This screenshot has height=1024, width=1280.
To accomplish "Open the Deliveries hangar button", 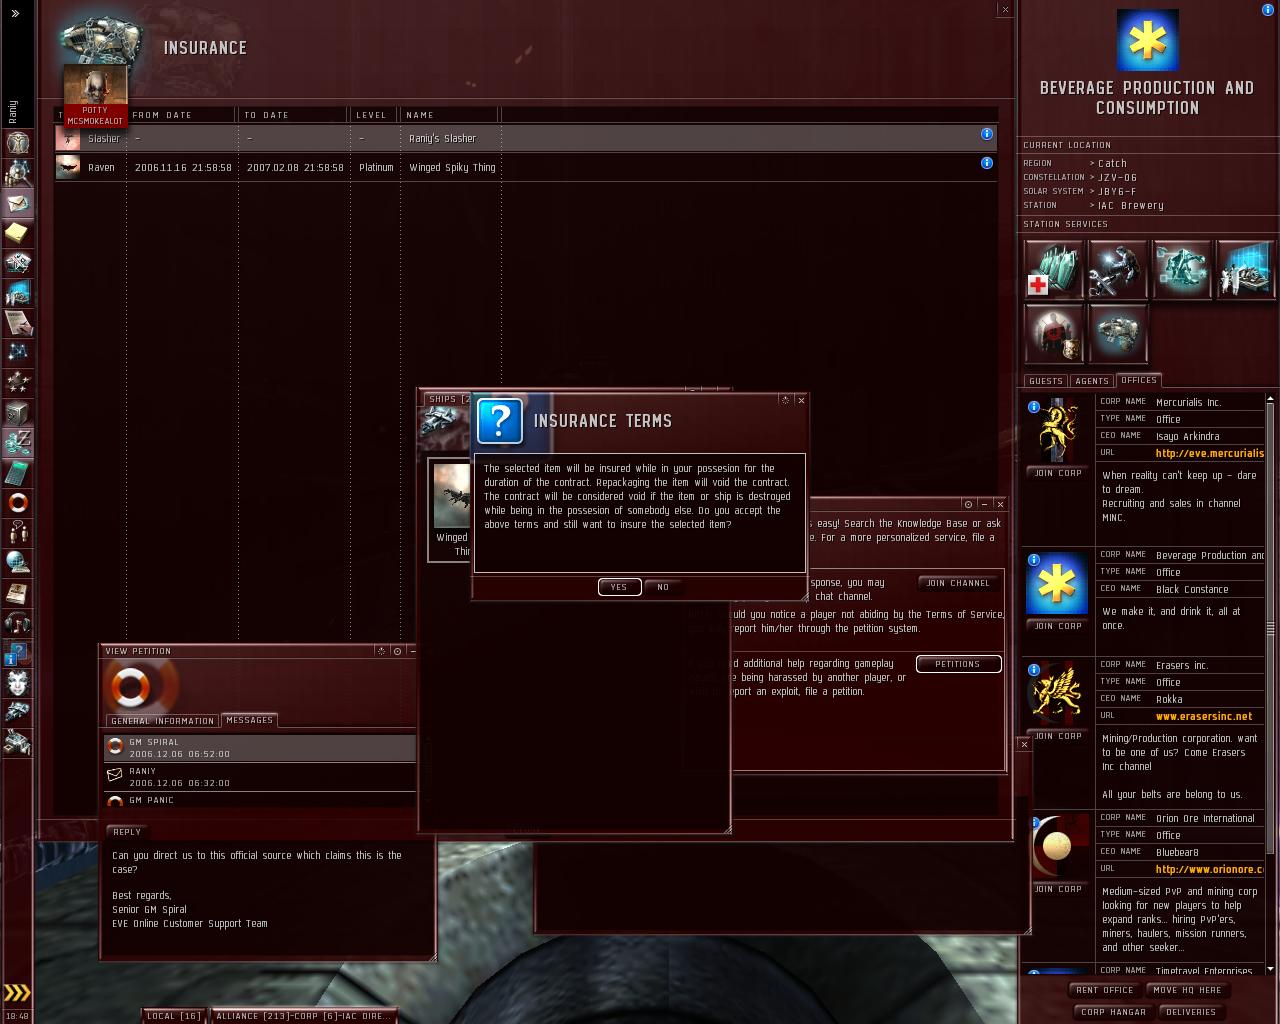I will tap(1191, 1012).
